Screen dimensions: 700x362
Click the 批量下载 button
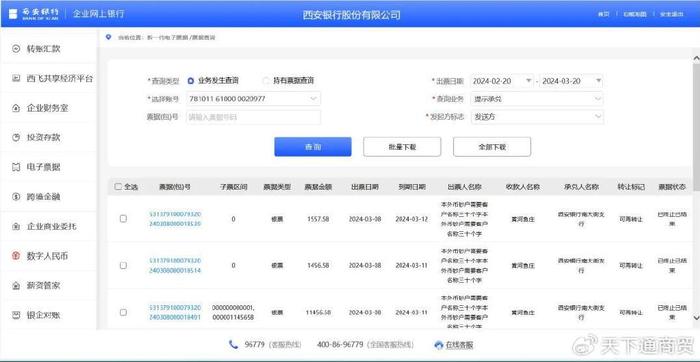(x=402, y=146)
